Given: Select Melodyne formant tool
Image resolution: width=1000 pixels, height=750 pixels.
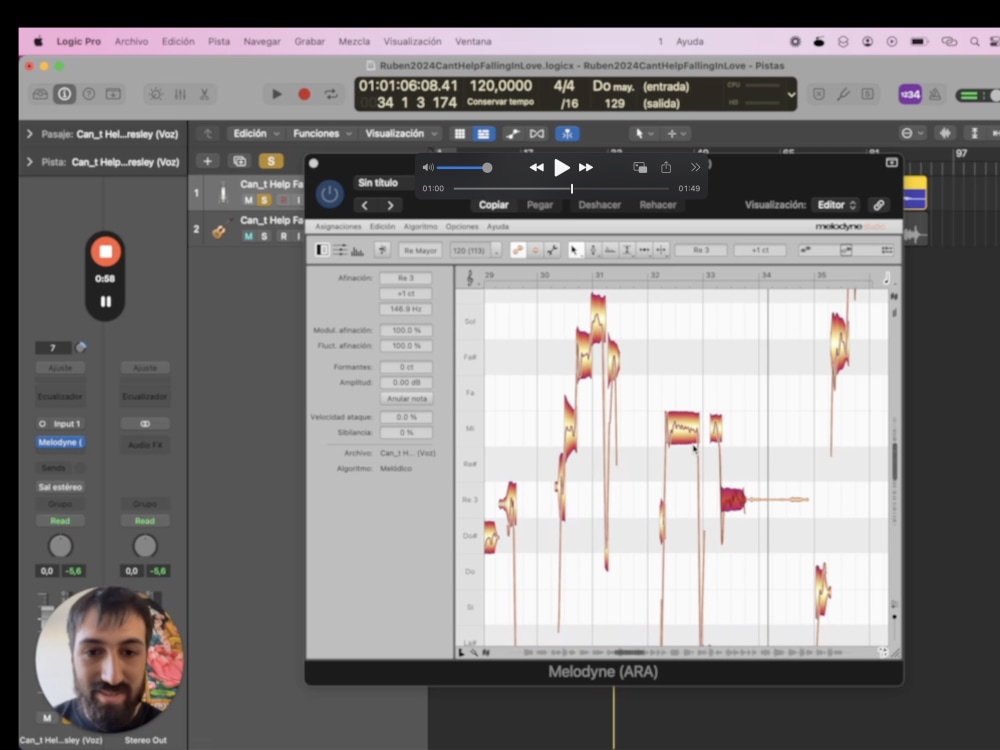Looking at the screenshot, I should coord(610,250).
